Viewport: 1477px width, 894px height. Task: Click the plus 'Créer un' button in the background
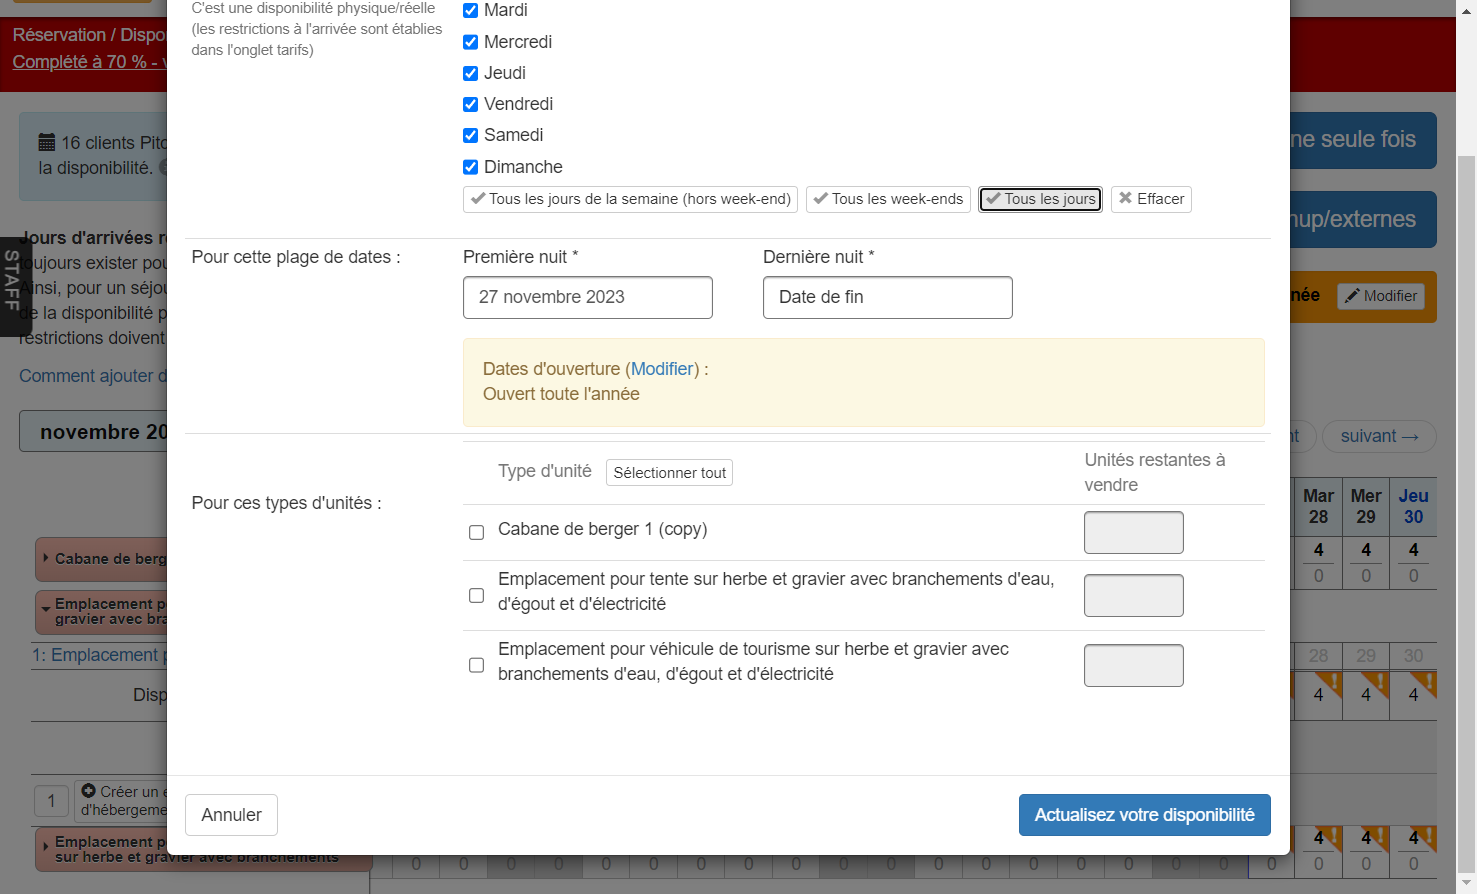tap(123, 800)
